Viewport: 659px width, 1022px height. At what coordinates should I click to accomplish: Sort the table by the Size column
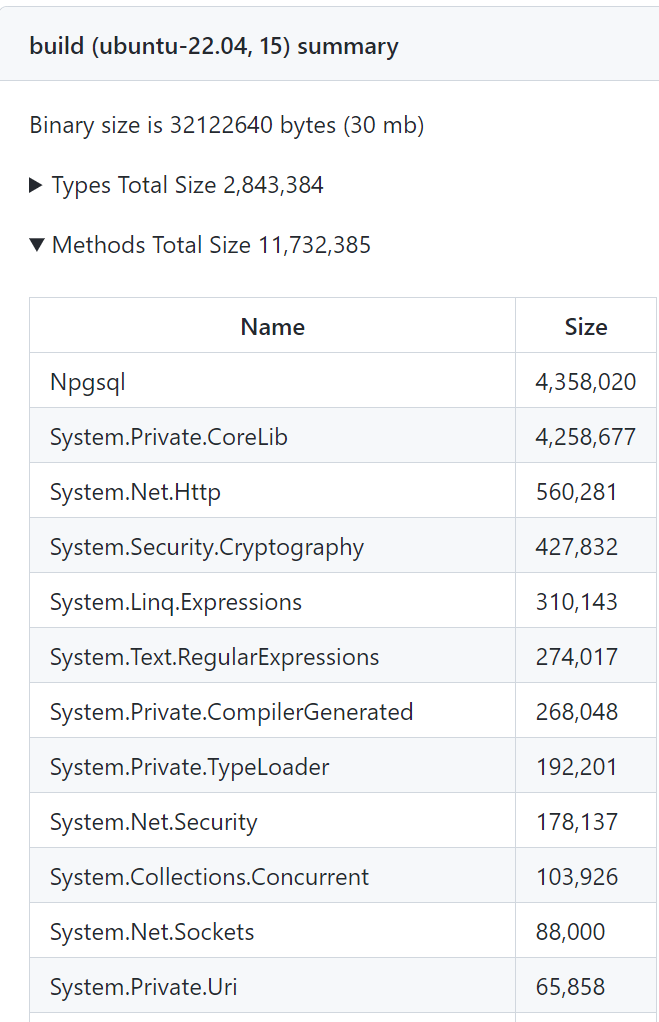click(586, 327)
